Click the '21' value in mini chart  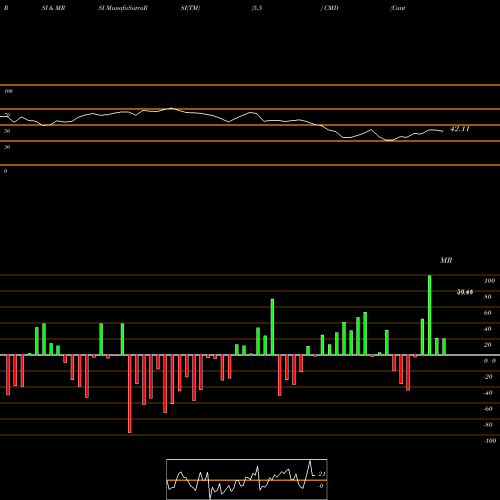[x=321, y=474]
